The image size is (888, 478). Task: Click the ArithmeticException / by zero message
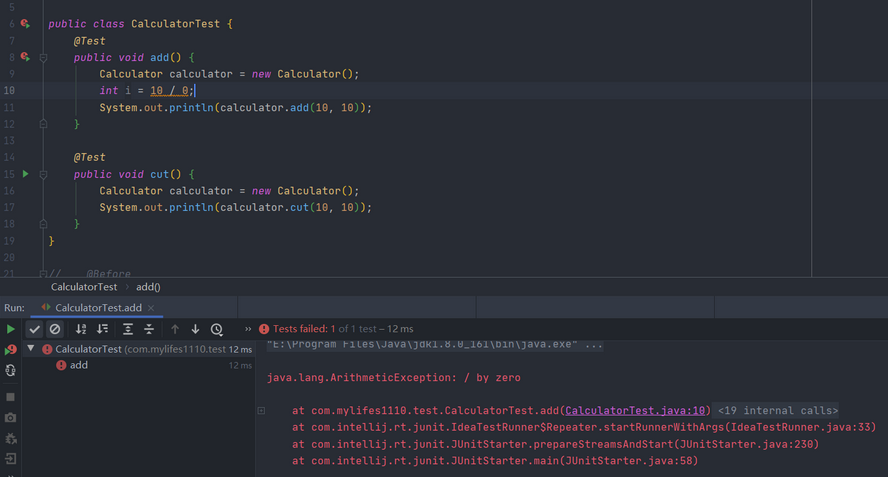click(394, 378)
